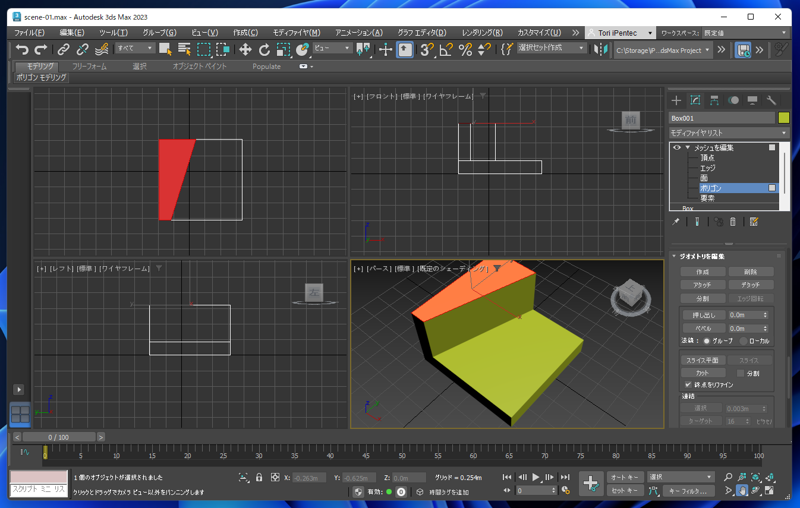
Task: Open the Hierarchy panel icon
Action: click(714, 100)
